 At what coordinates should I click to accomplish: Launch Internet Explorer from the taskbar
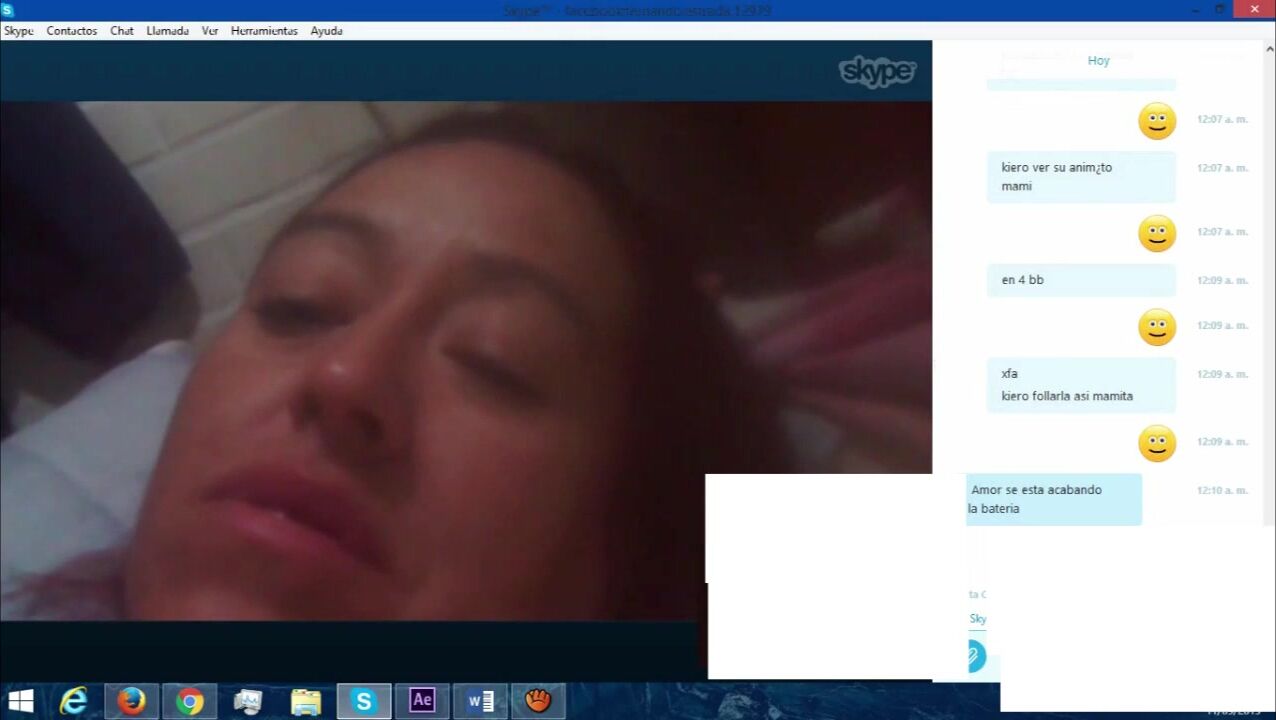[73, 701]
